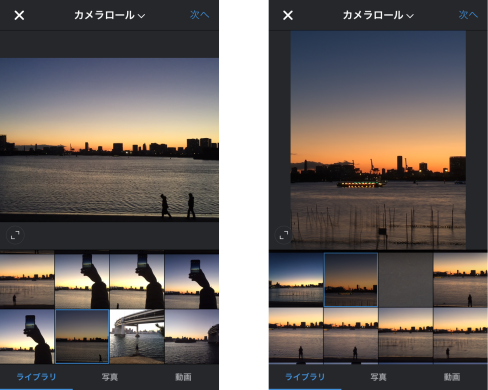
Task: Tap 次へ on the left screen
Action: click(x=199, y=15)
